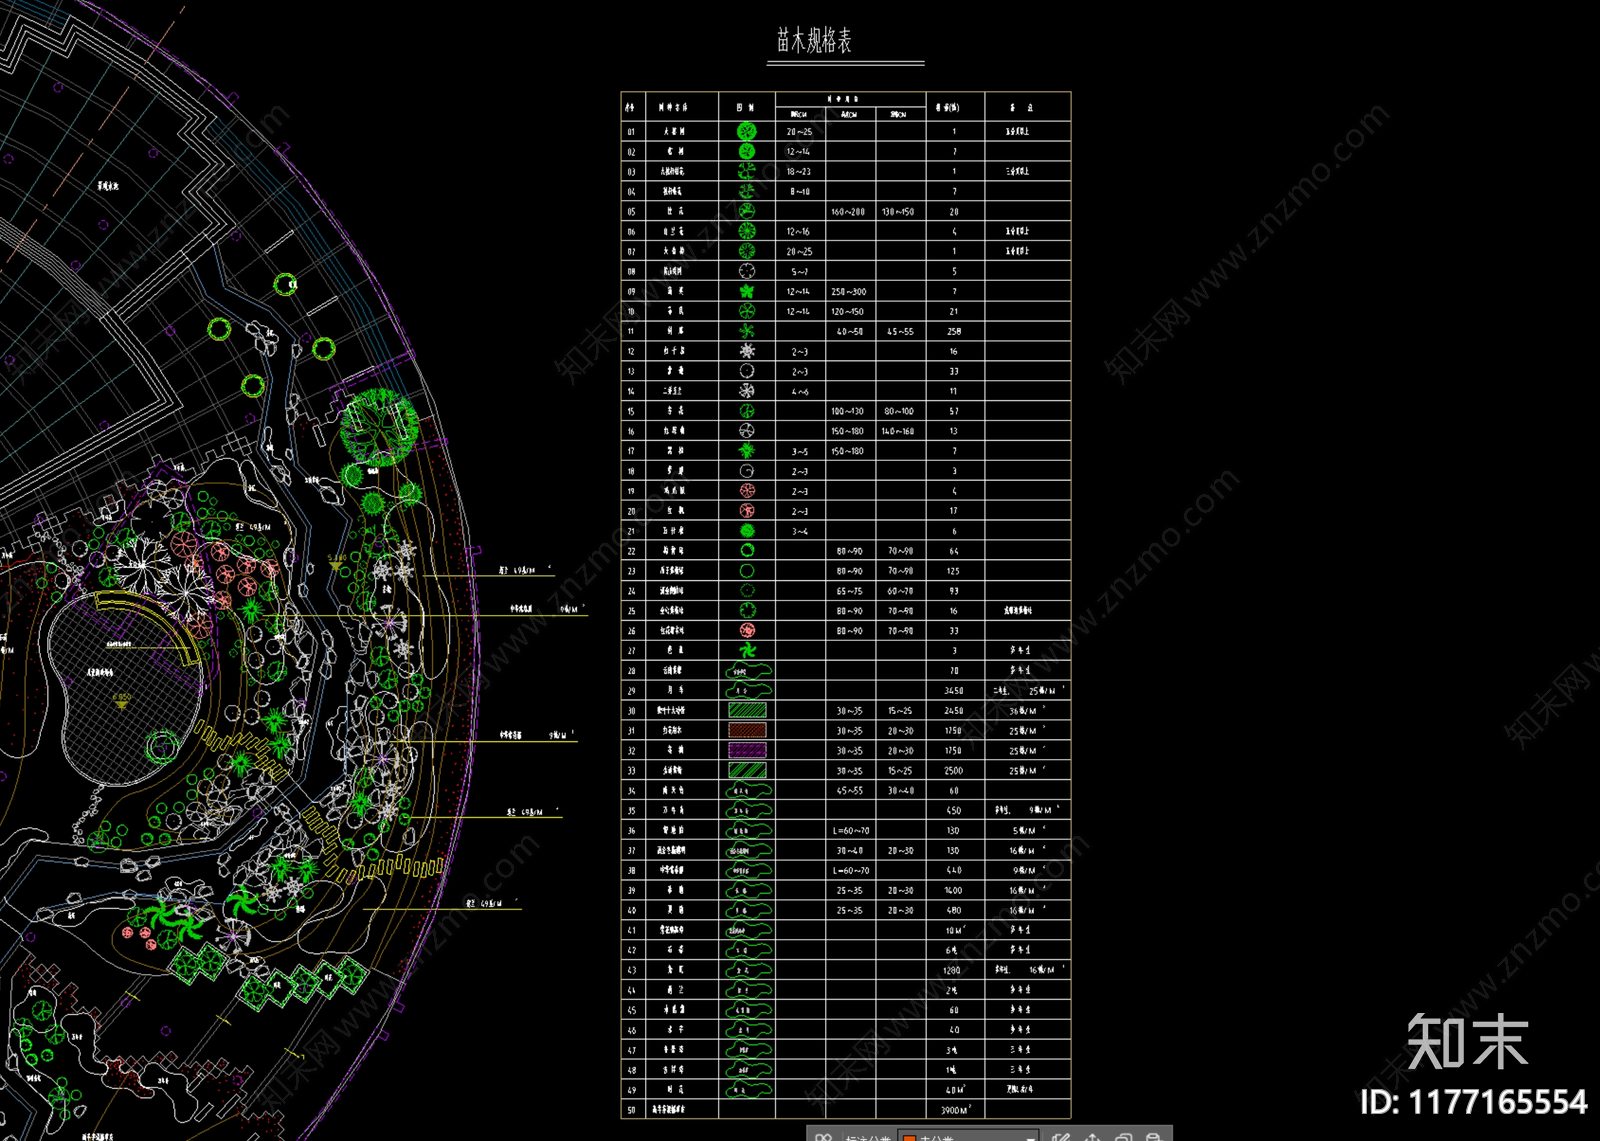Select the white segmented circle symbol in row 16
The image size is (1600, 1141).
(747, 431)
